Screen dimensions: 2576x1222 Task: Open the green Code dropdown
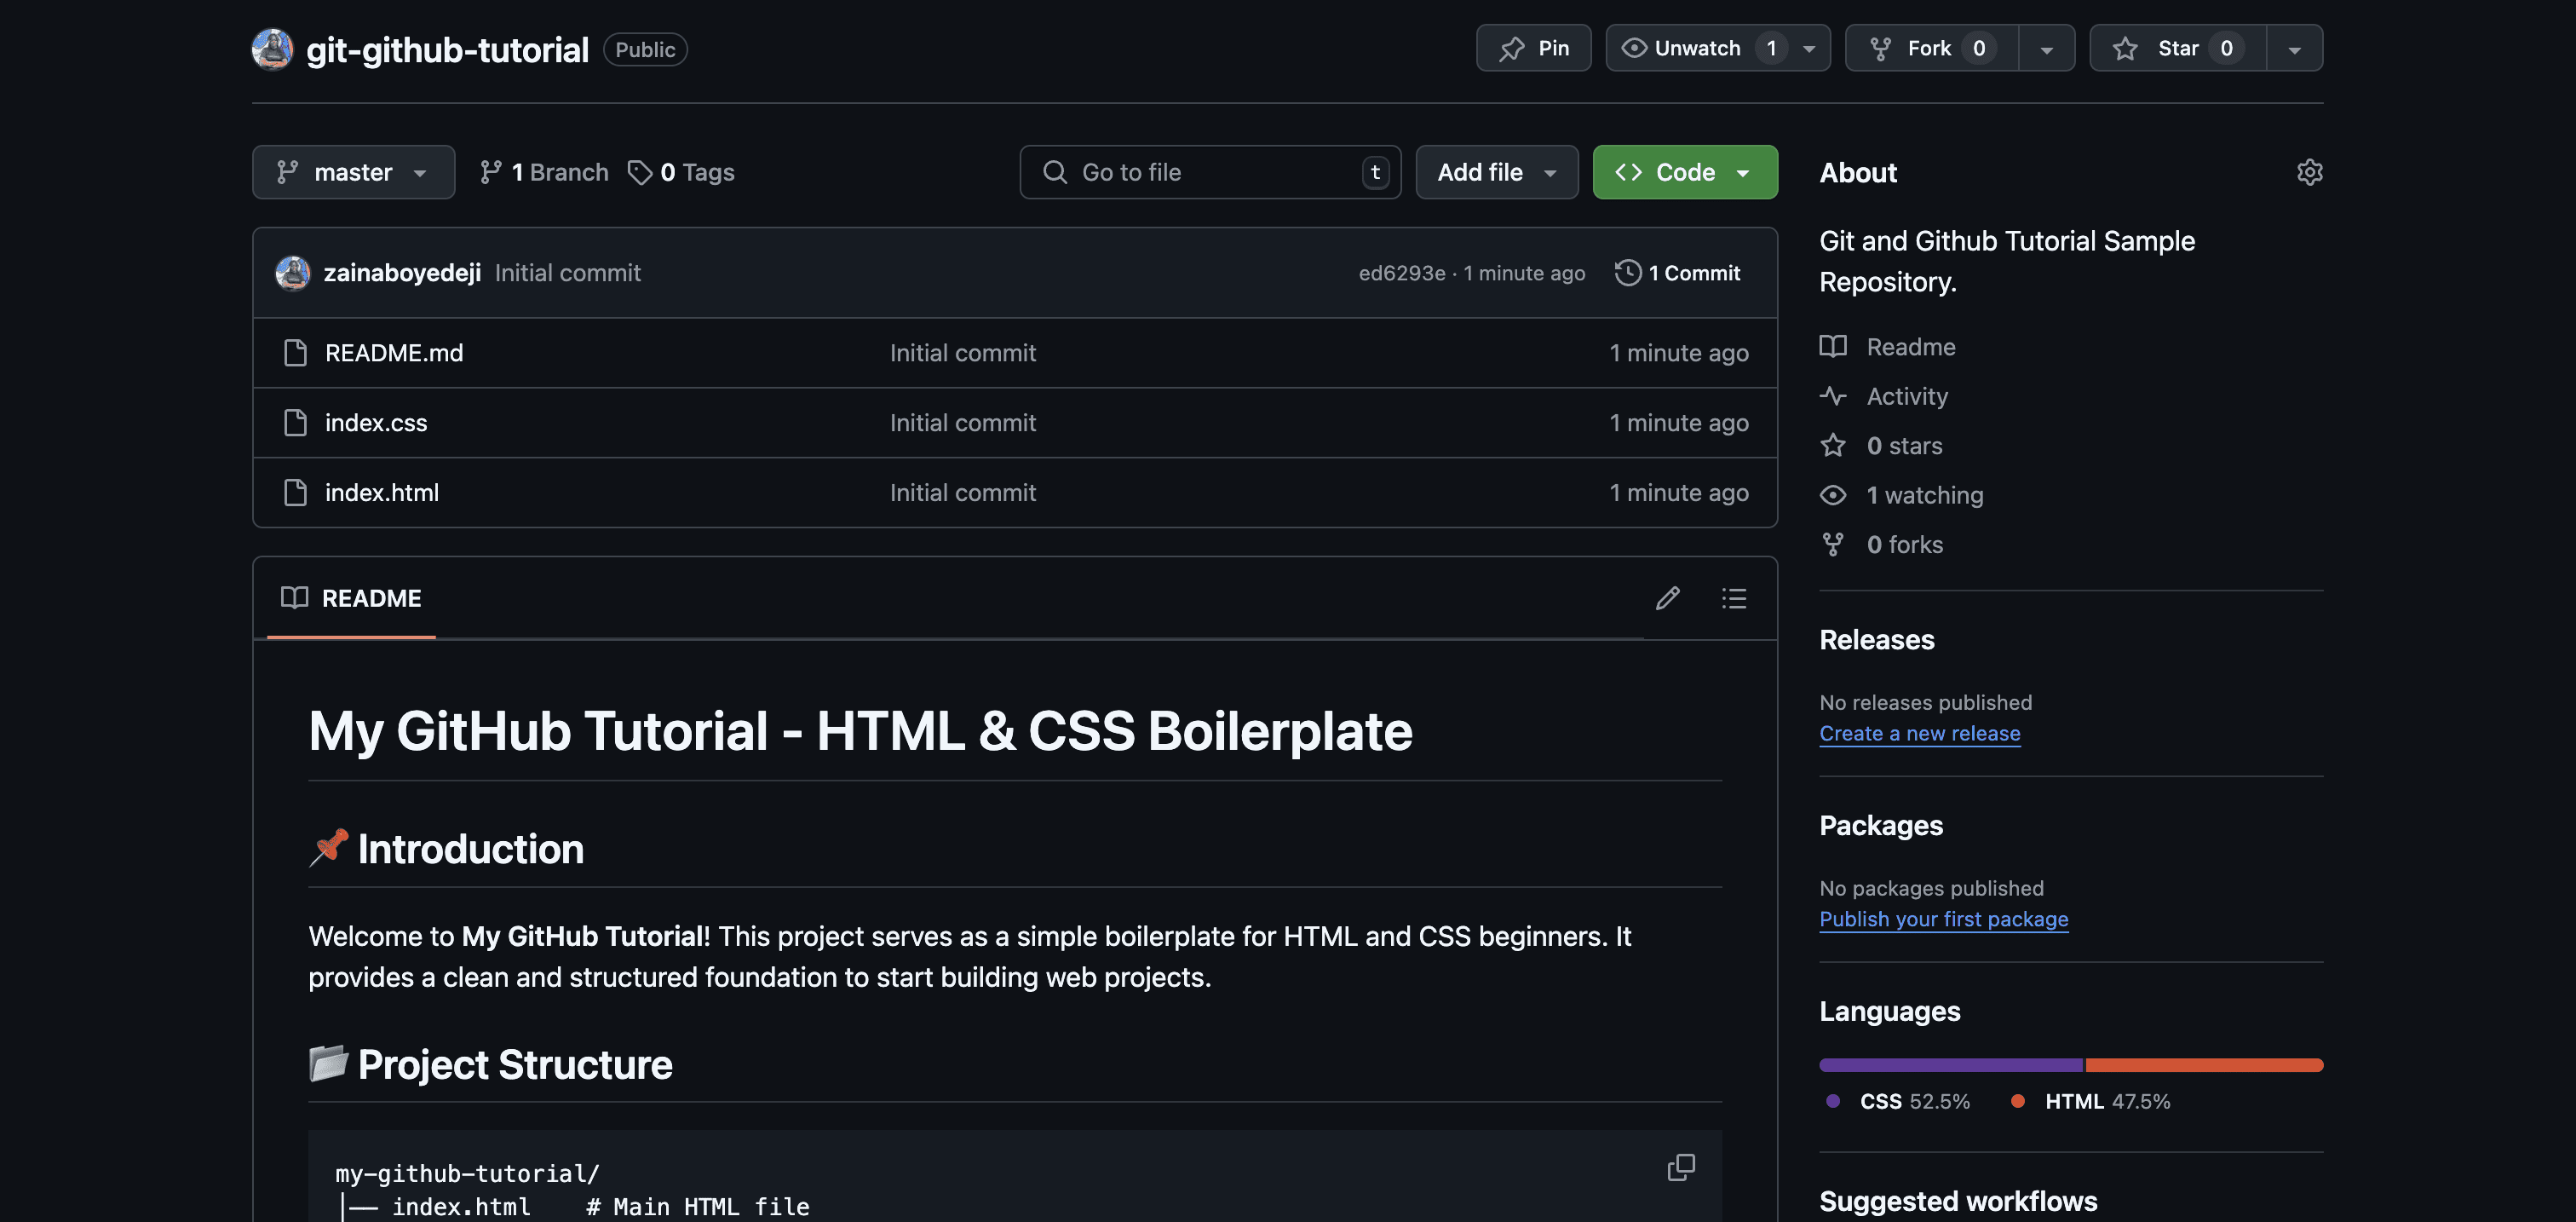click(x=1684, y=172)
